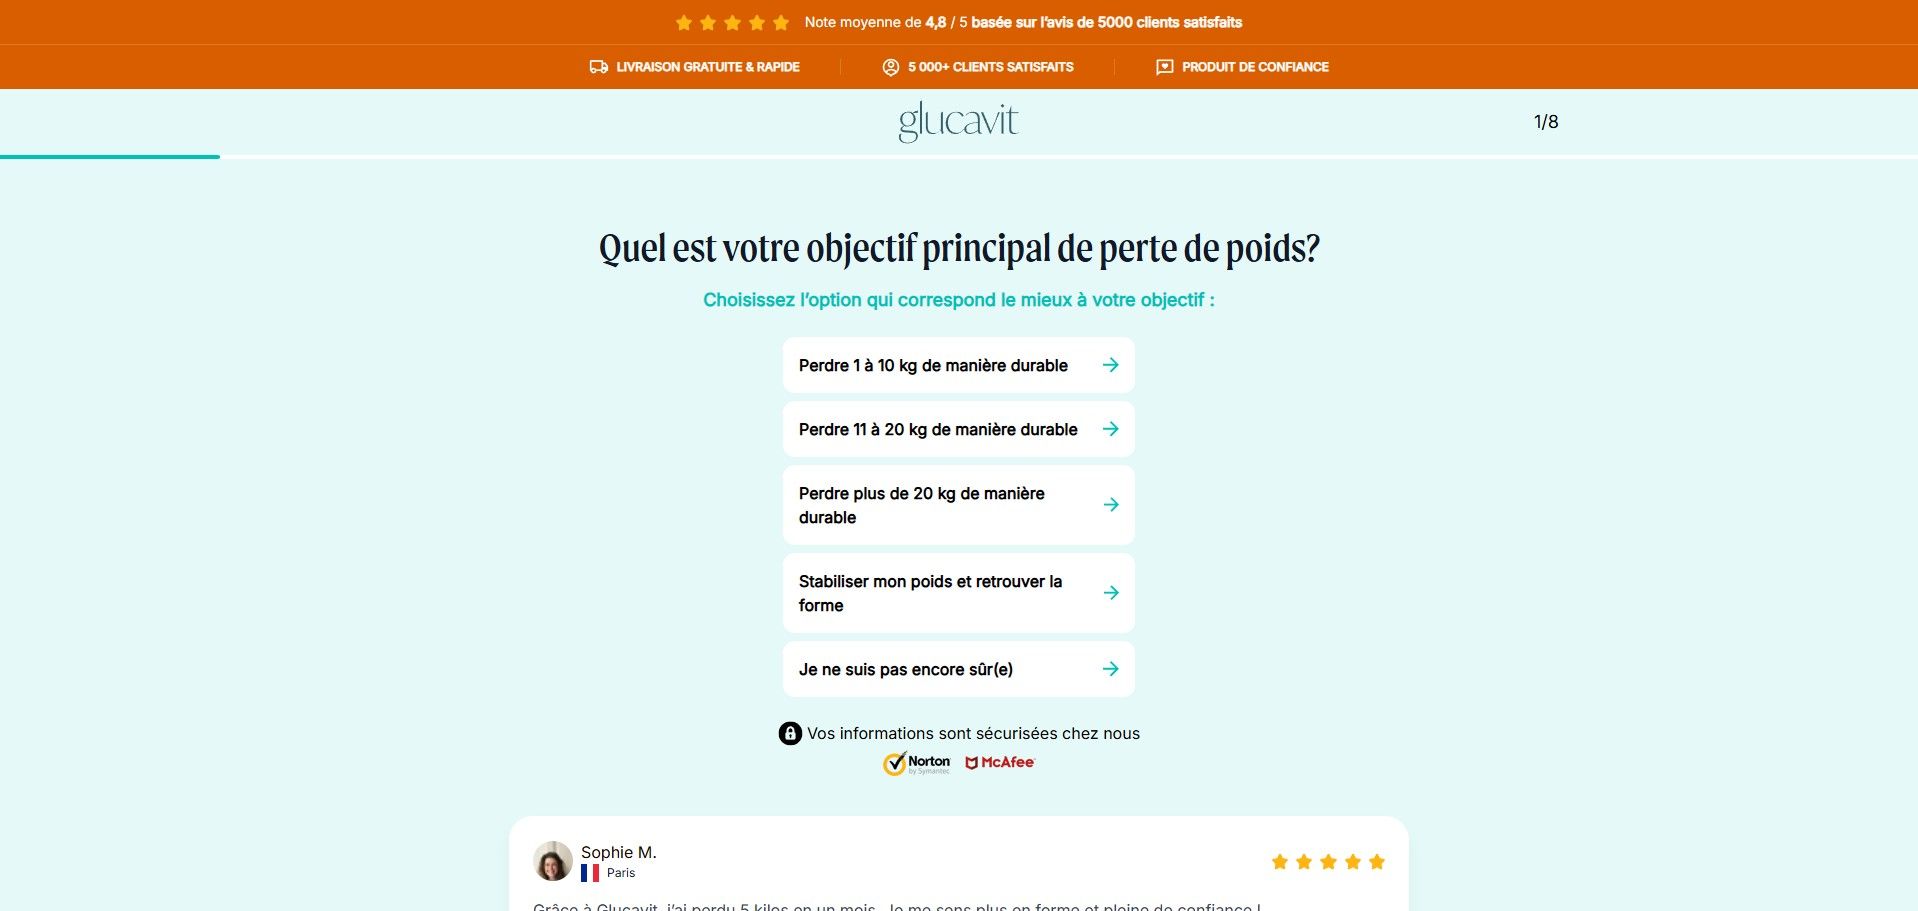Click the Norton security badge
Image resolution: width=1918 pixels, height=911 pixels.
pos(916,763)
